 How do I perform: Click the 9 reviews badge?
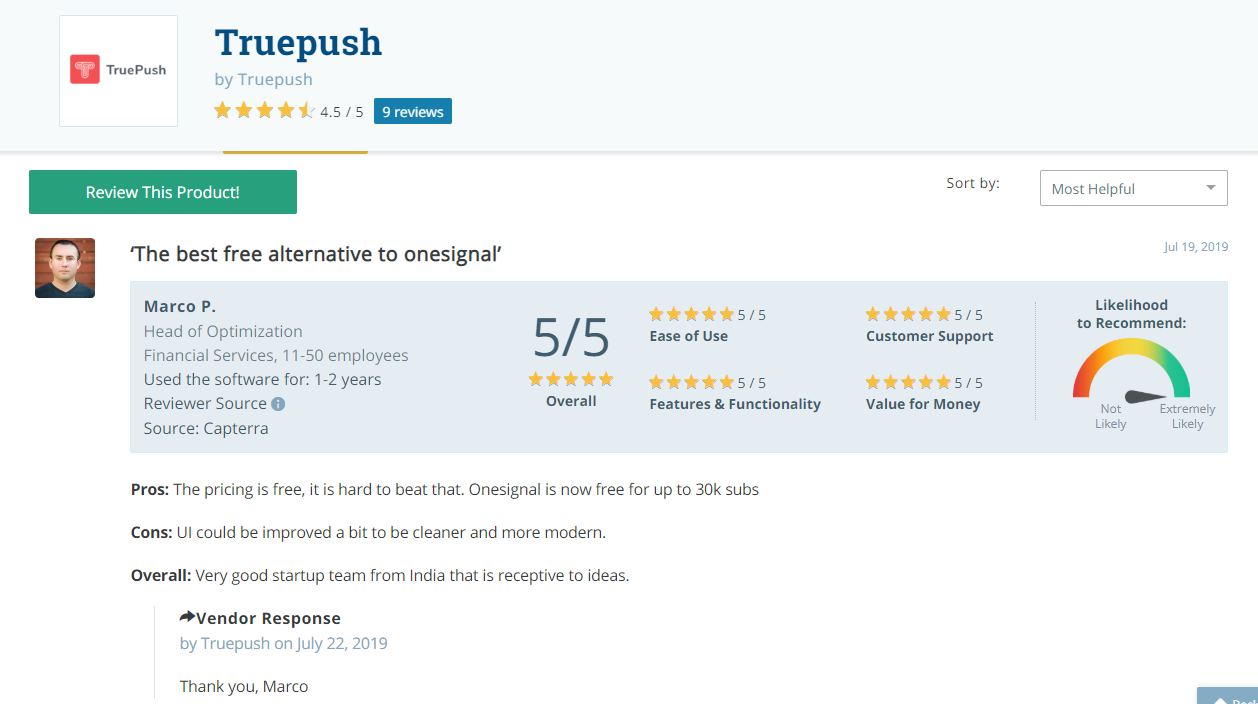pos(413,111)
